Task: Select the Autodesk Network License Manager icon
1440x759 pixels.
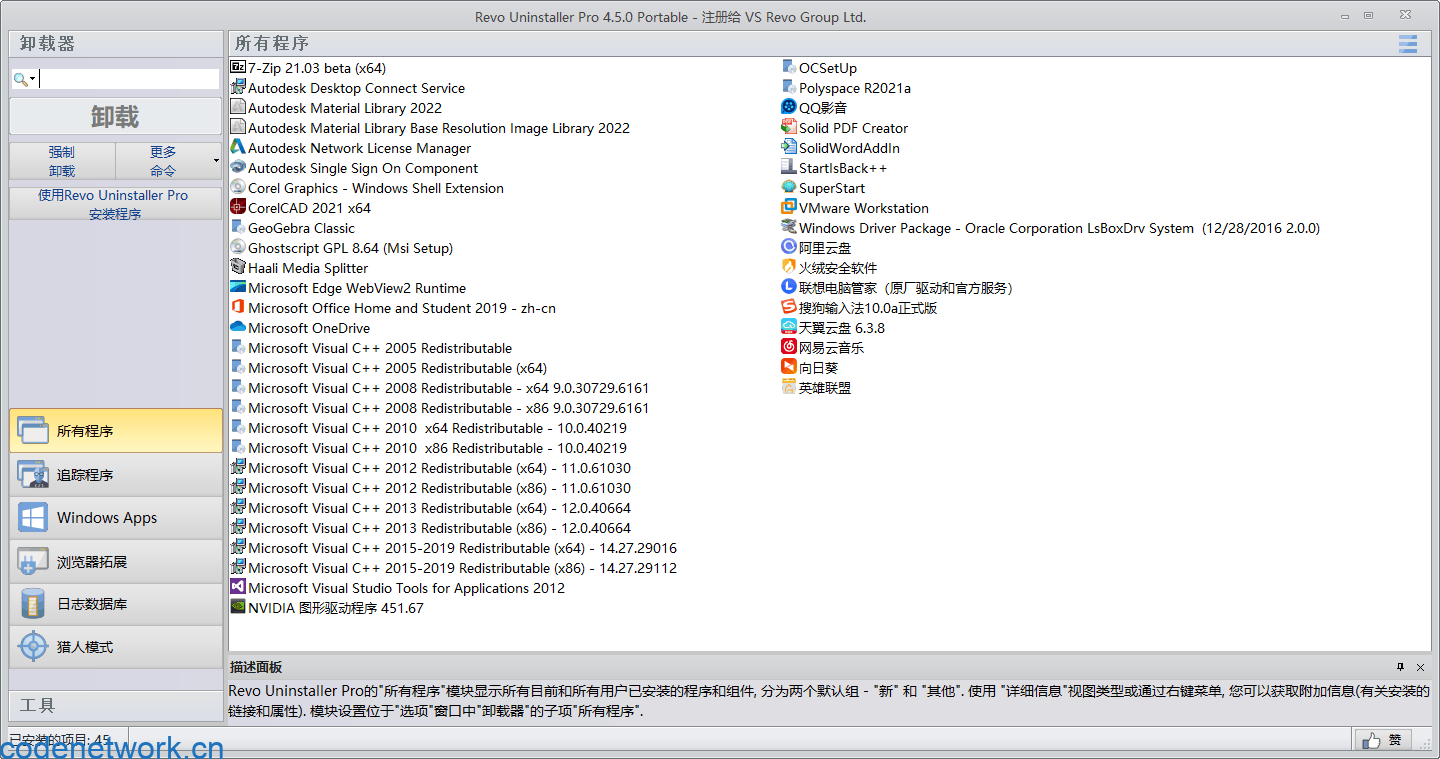Action: coord(238,148)
